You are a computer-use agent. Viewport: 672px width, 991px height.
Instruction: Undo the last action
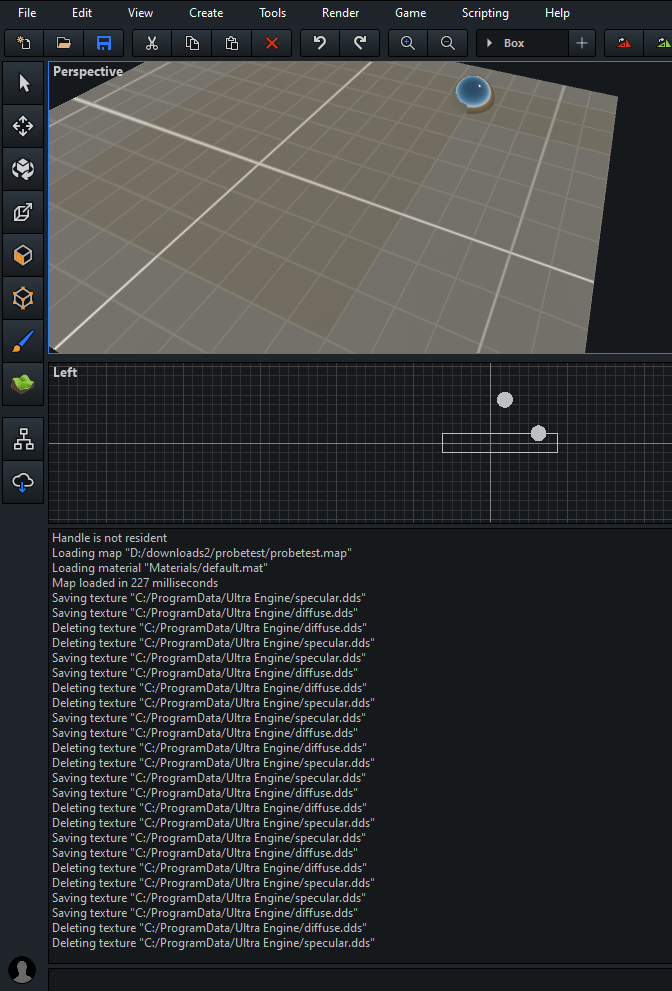pos(320,43)
